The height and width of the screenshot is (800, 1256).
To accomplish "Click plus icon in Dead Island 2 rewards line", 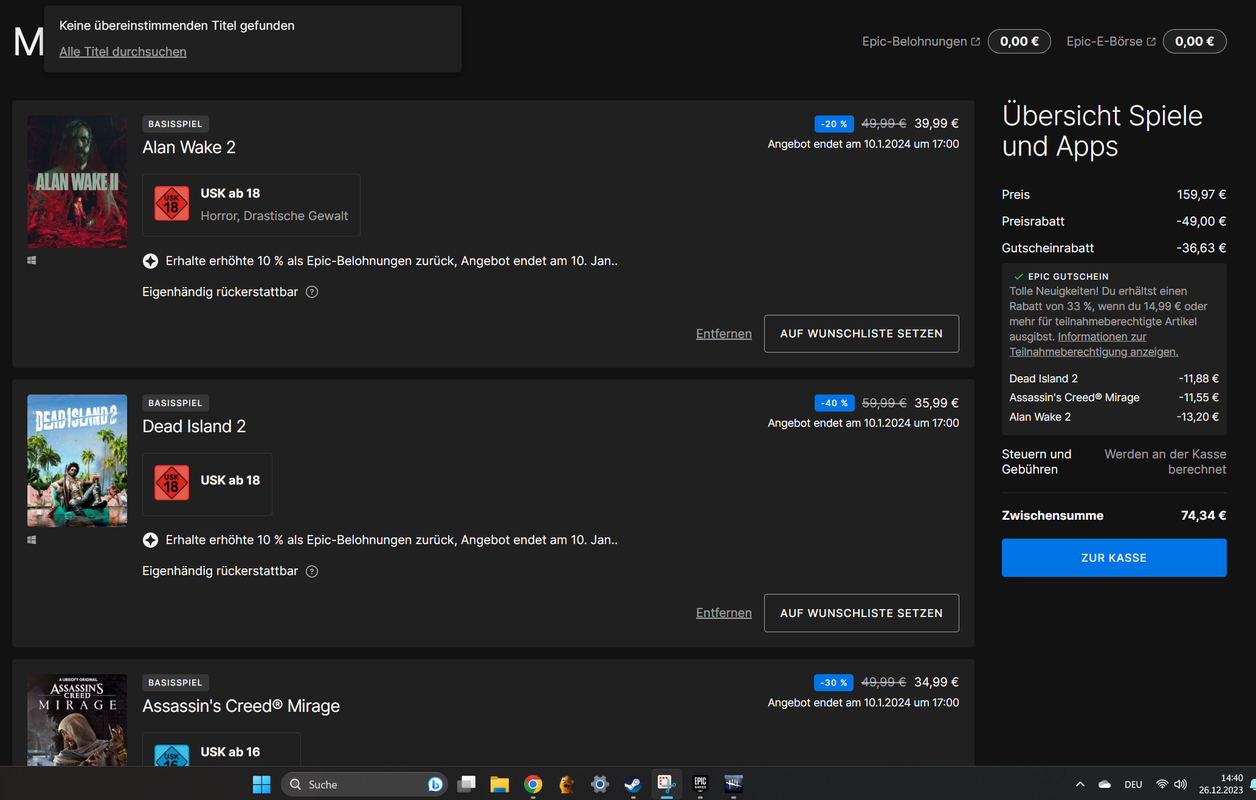I will (x=150, y=540).
